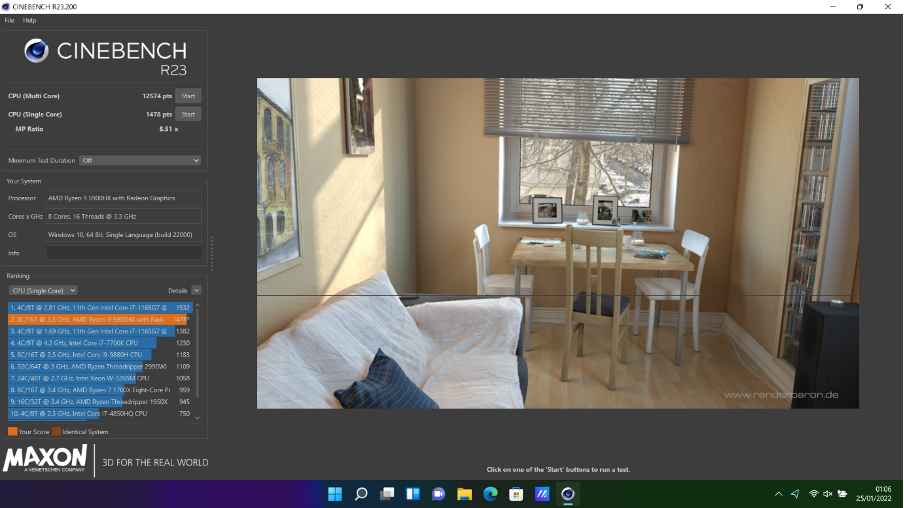This screenshot has height=508, width=904.
Task: Click the Cinebench logo sphere icon
Action: pyautogui.click(x=36, y=51)
